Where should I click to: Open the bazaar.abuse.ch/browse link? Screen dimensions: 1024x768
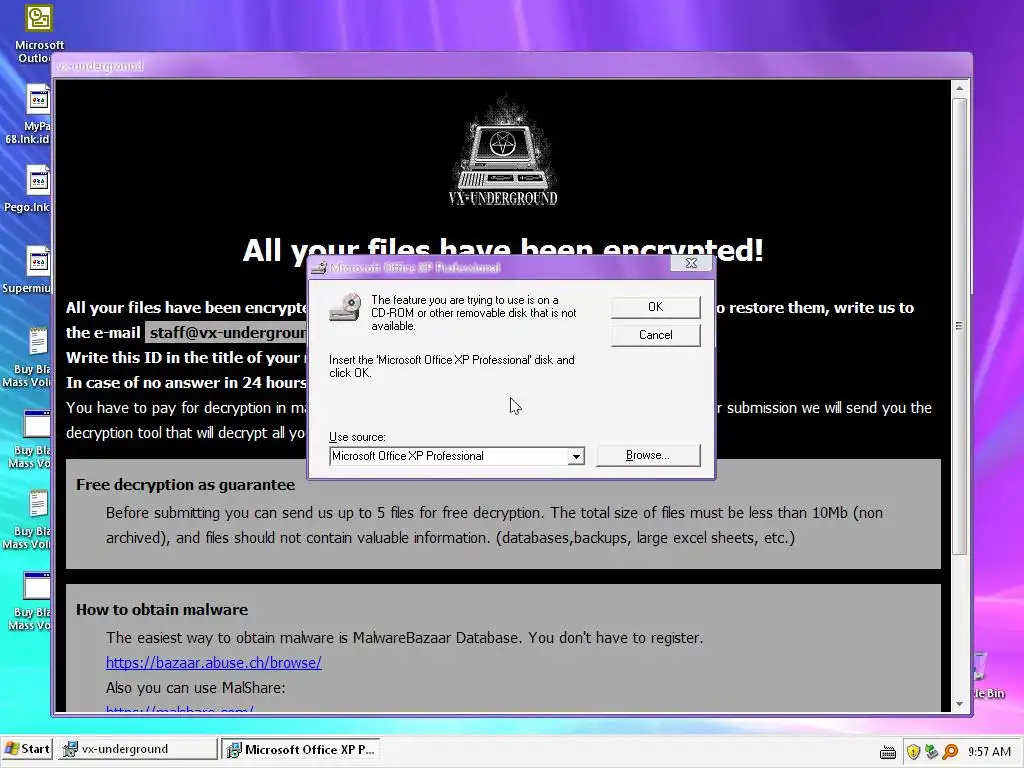point(214,662)
